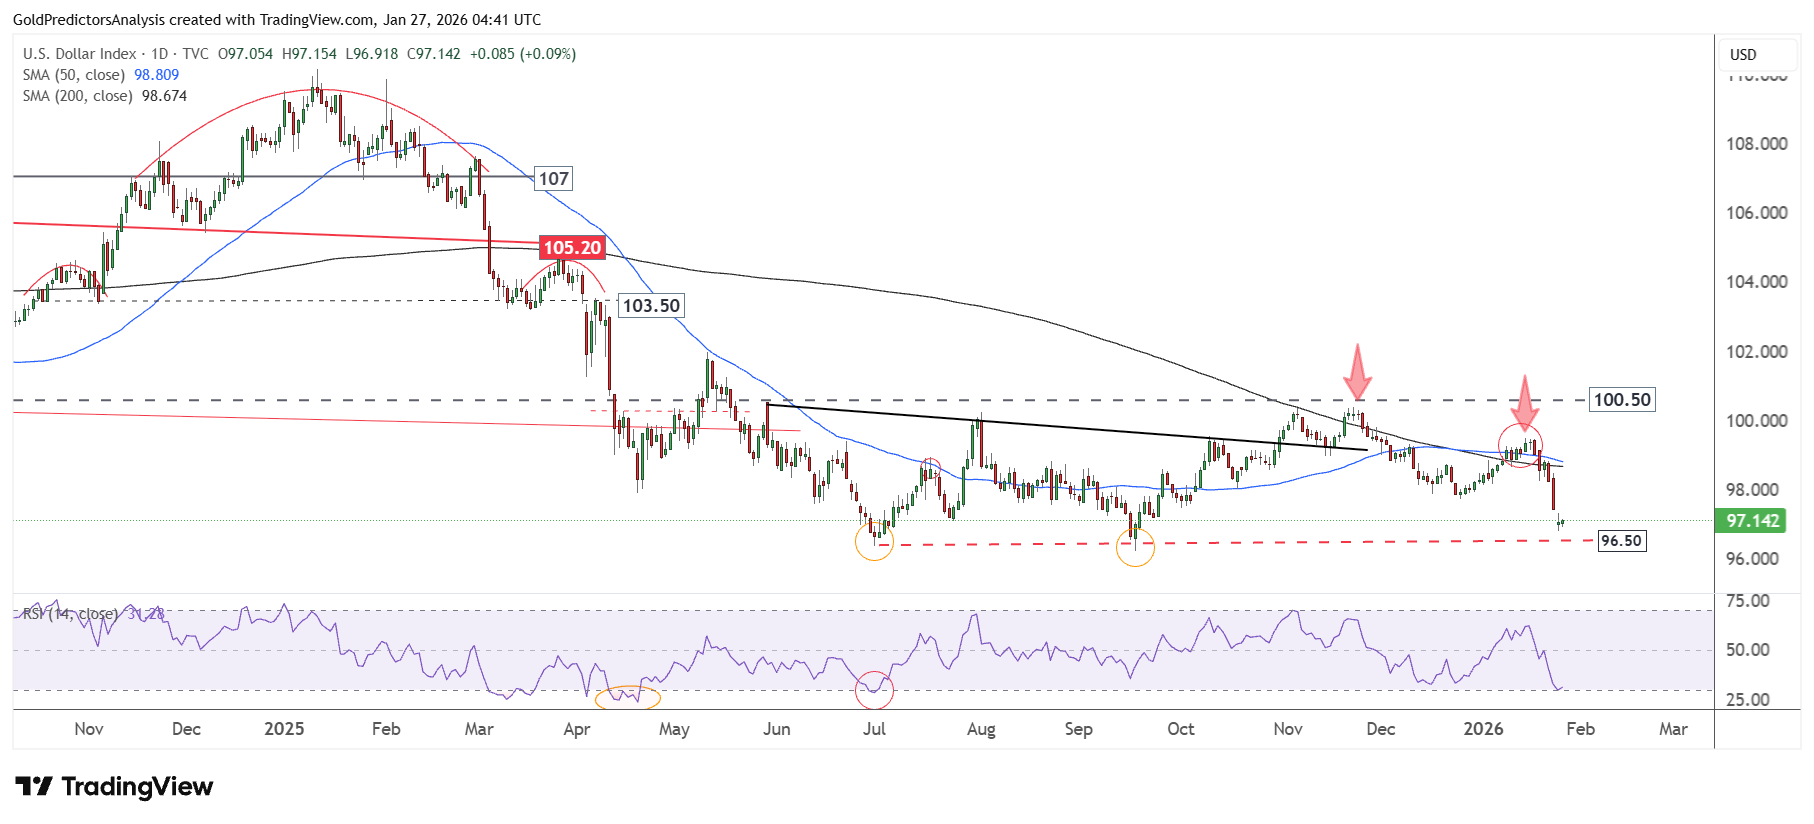Click the 106.000 price axis value
This screenshot has height=824, width=1814.
click(1757, 213)
